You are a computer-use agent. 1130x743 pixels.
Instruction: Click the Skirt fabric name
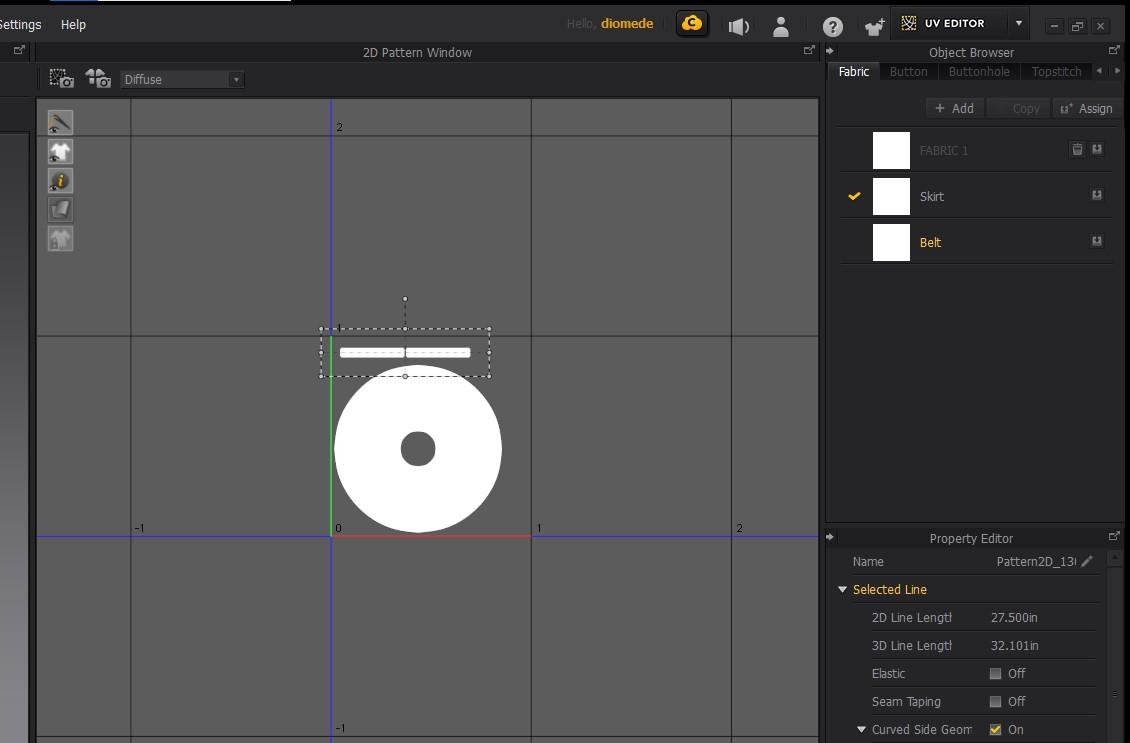coord(931,196)
